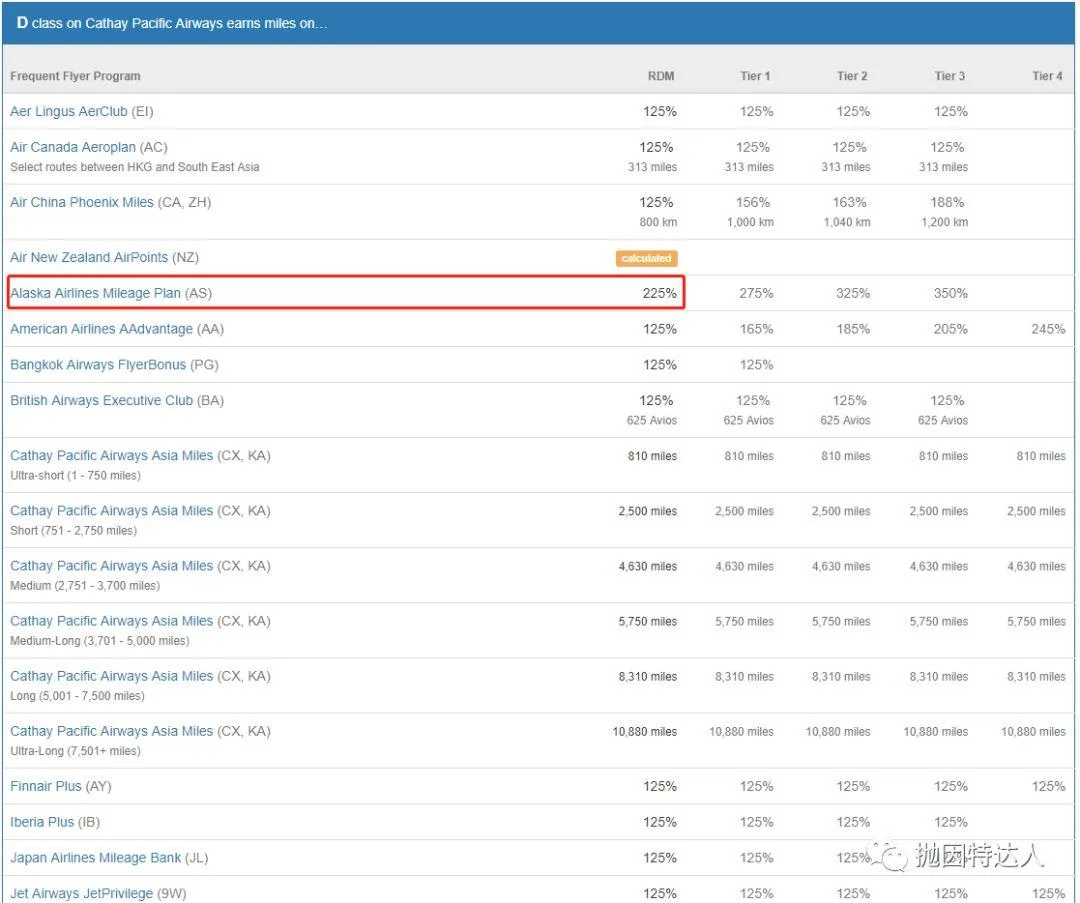Click the "1,040 km" Air China value
This screenshot has width=1080, height=903.
tap(847, 222)
